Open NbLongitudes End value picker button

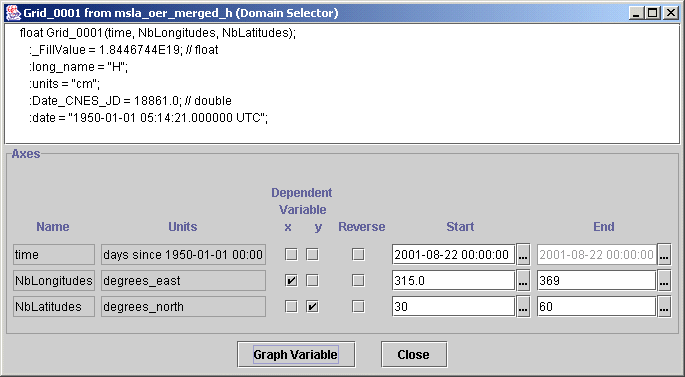[x=664, y=280]
